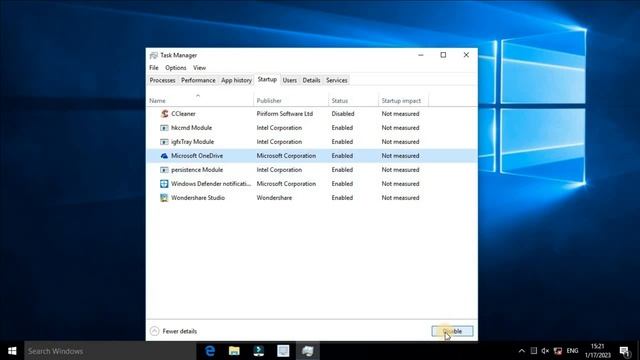Open the volume control in the system tray
Image resolution: width=640 pixels, height=360 pixels.
tap(545, 351)
